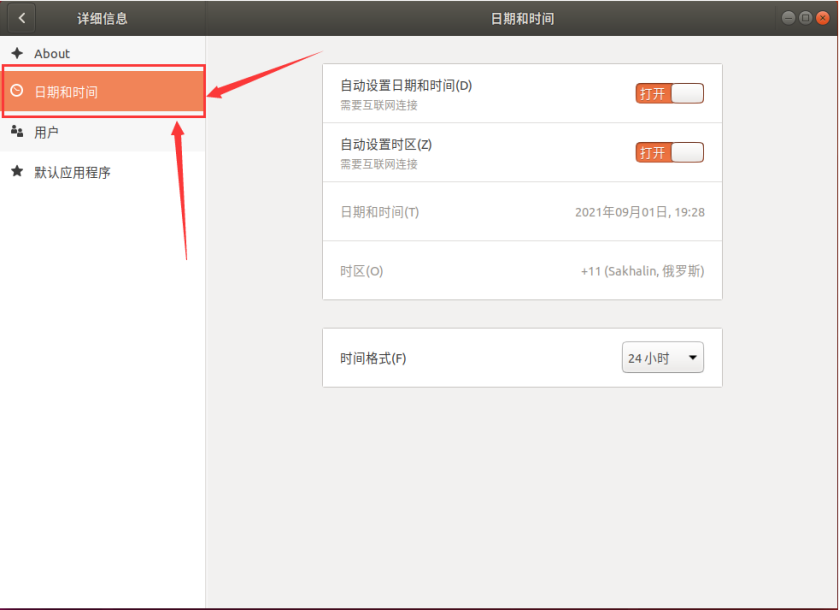The width and height of the screenshot is (840, 610).
Task: Click the users icon beside 用户
Action: coord(17,131)
